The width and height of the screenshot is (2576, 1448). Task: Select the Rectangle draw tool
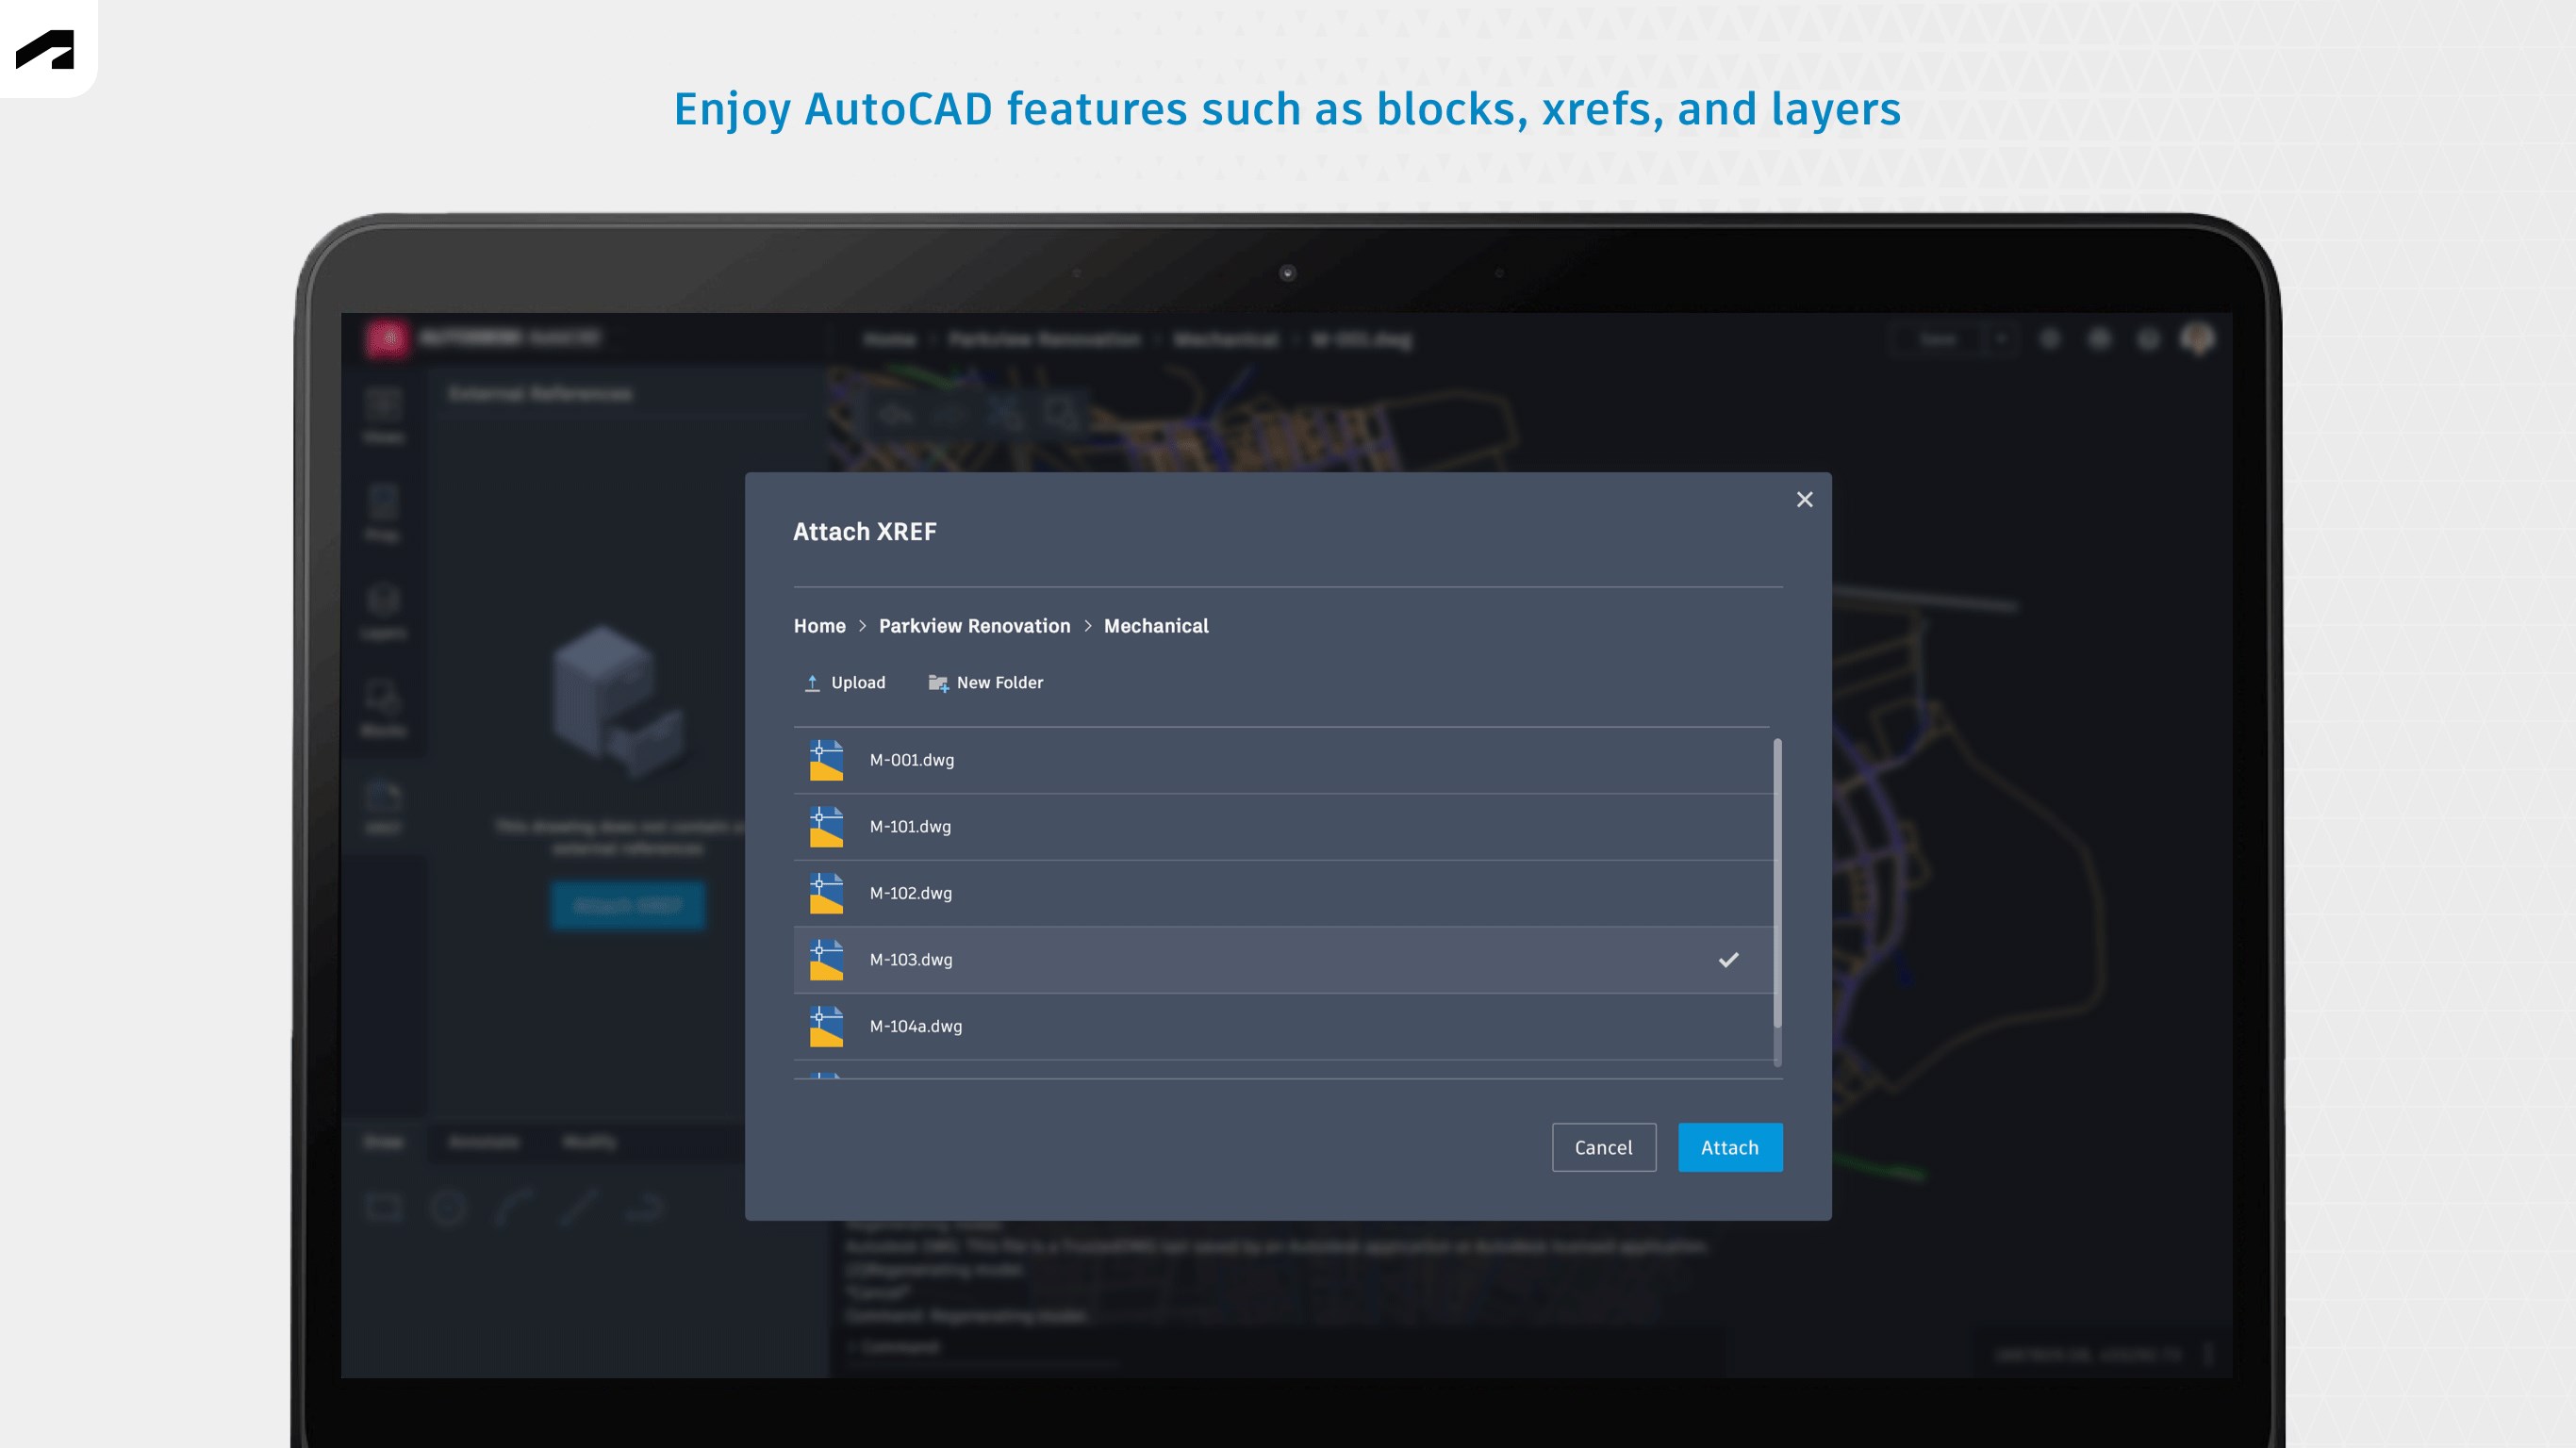pos(383,1207)
